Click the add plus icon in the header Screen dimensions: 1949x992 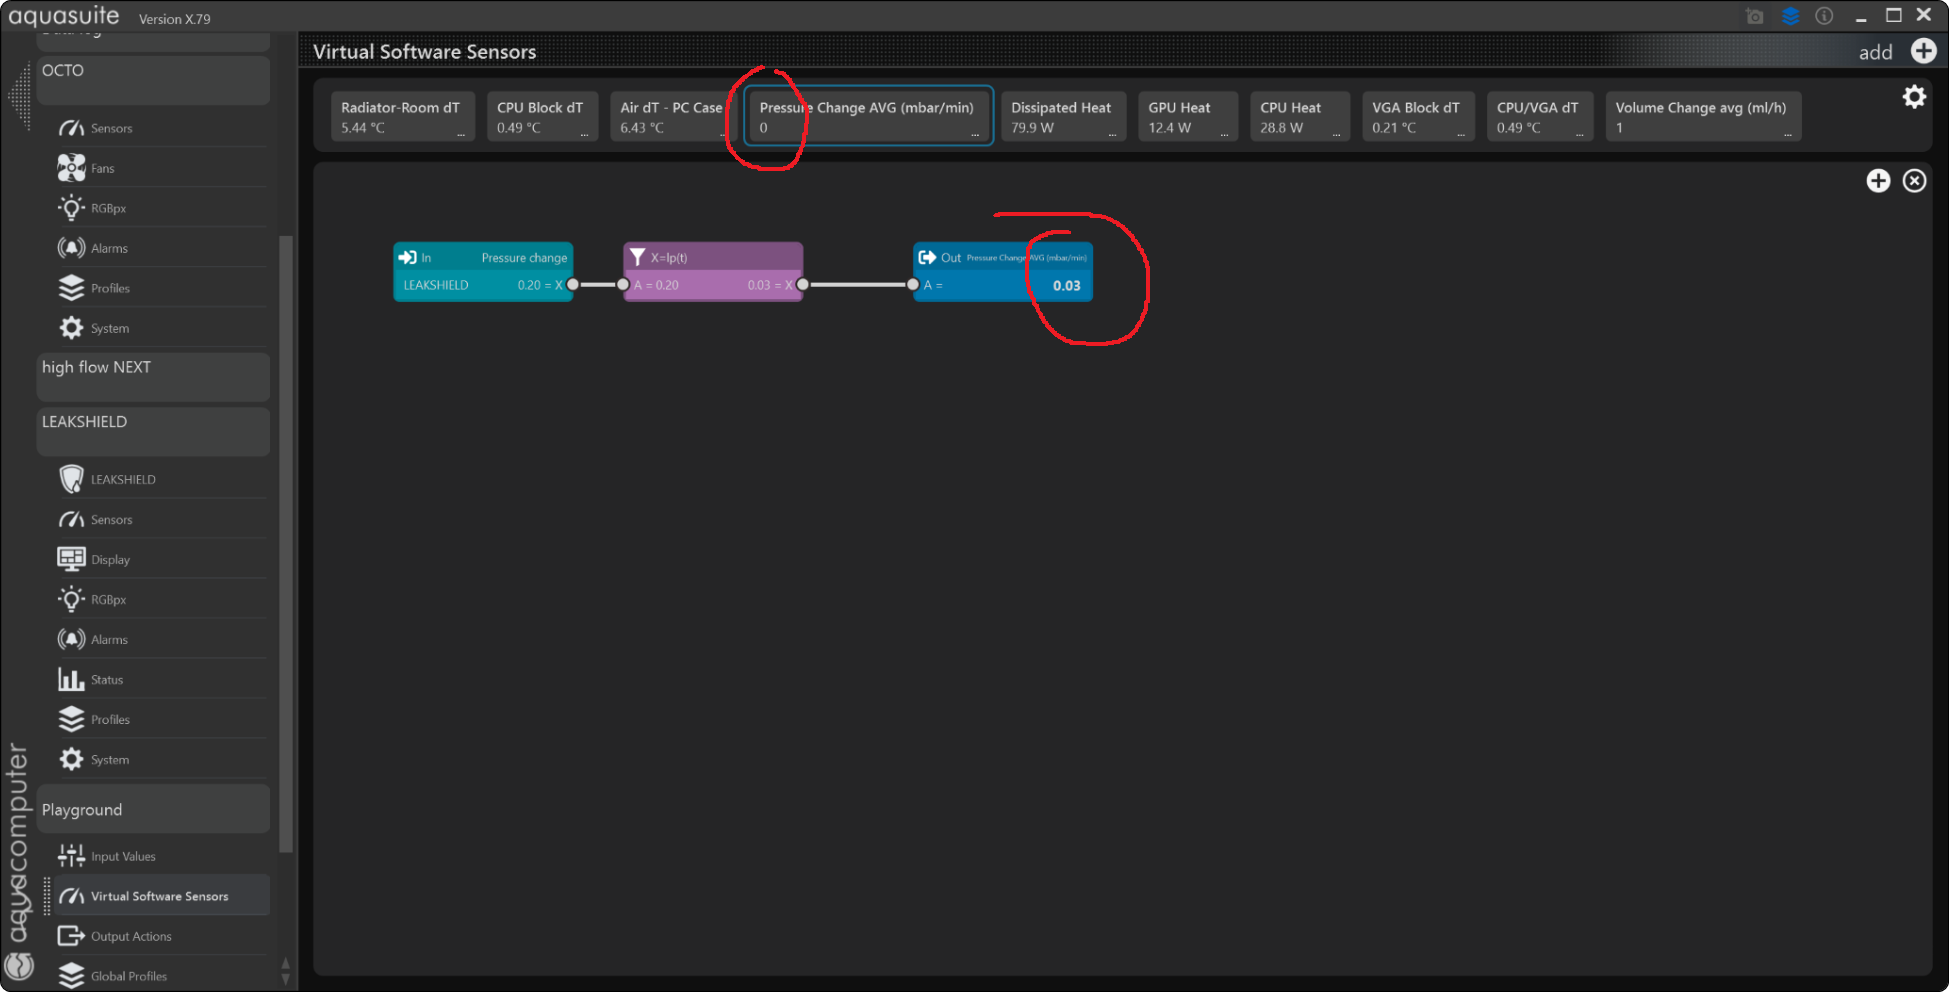[1923, 51]
